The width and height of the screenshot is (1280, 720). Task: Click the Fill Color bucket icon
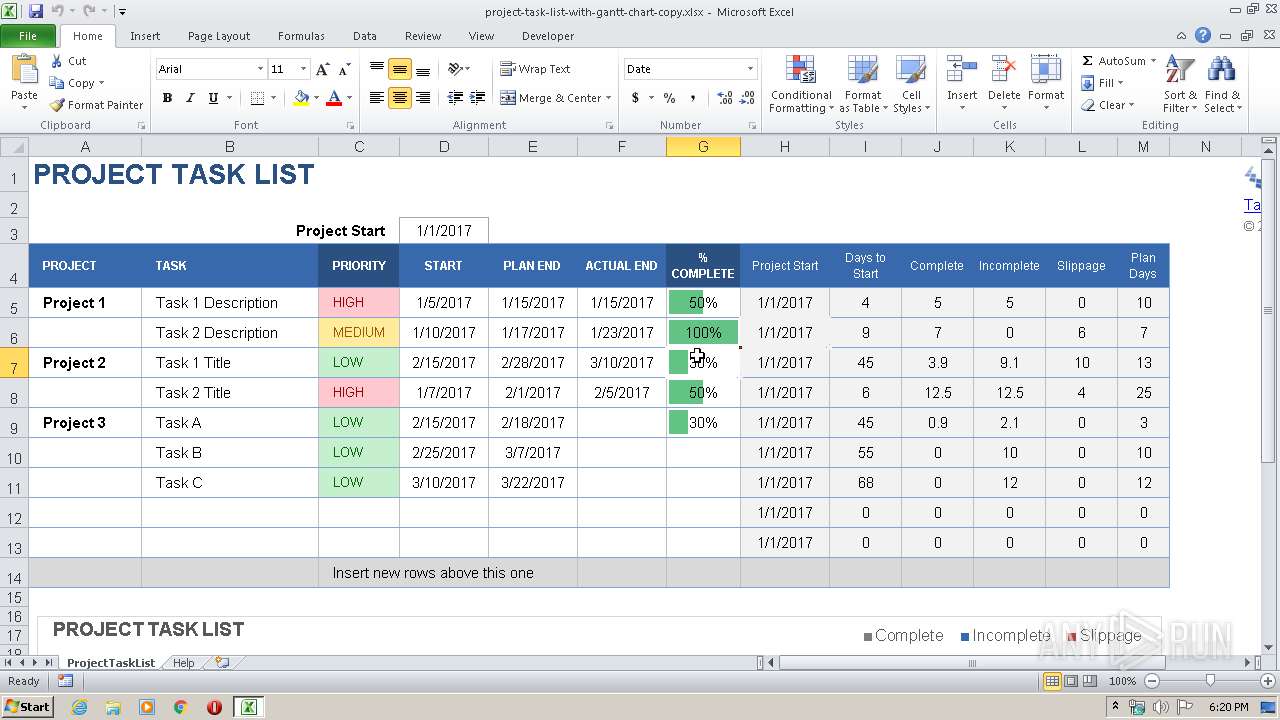301,98
